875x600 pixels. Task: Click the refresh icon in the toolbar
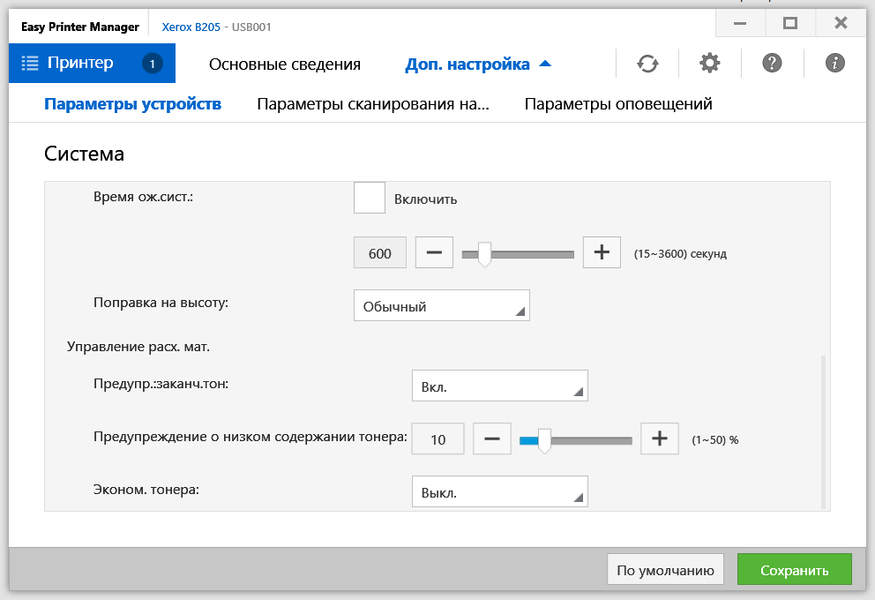click(648, 64)
